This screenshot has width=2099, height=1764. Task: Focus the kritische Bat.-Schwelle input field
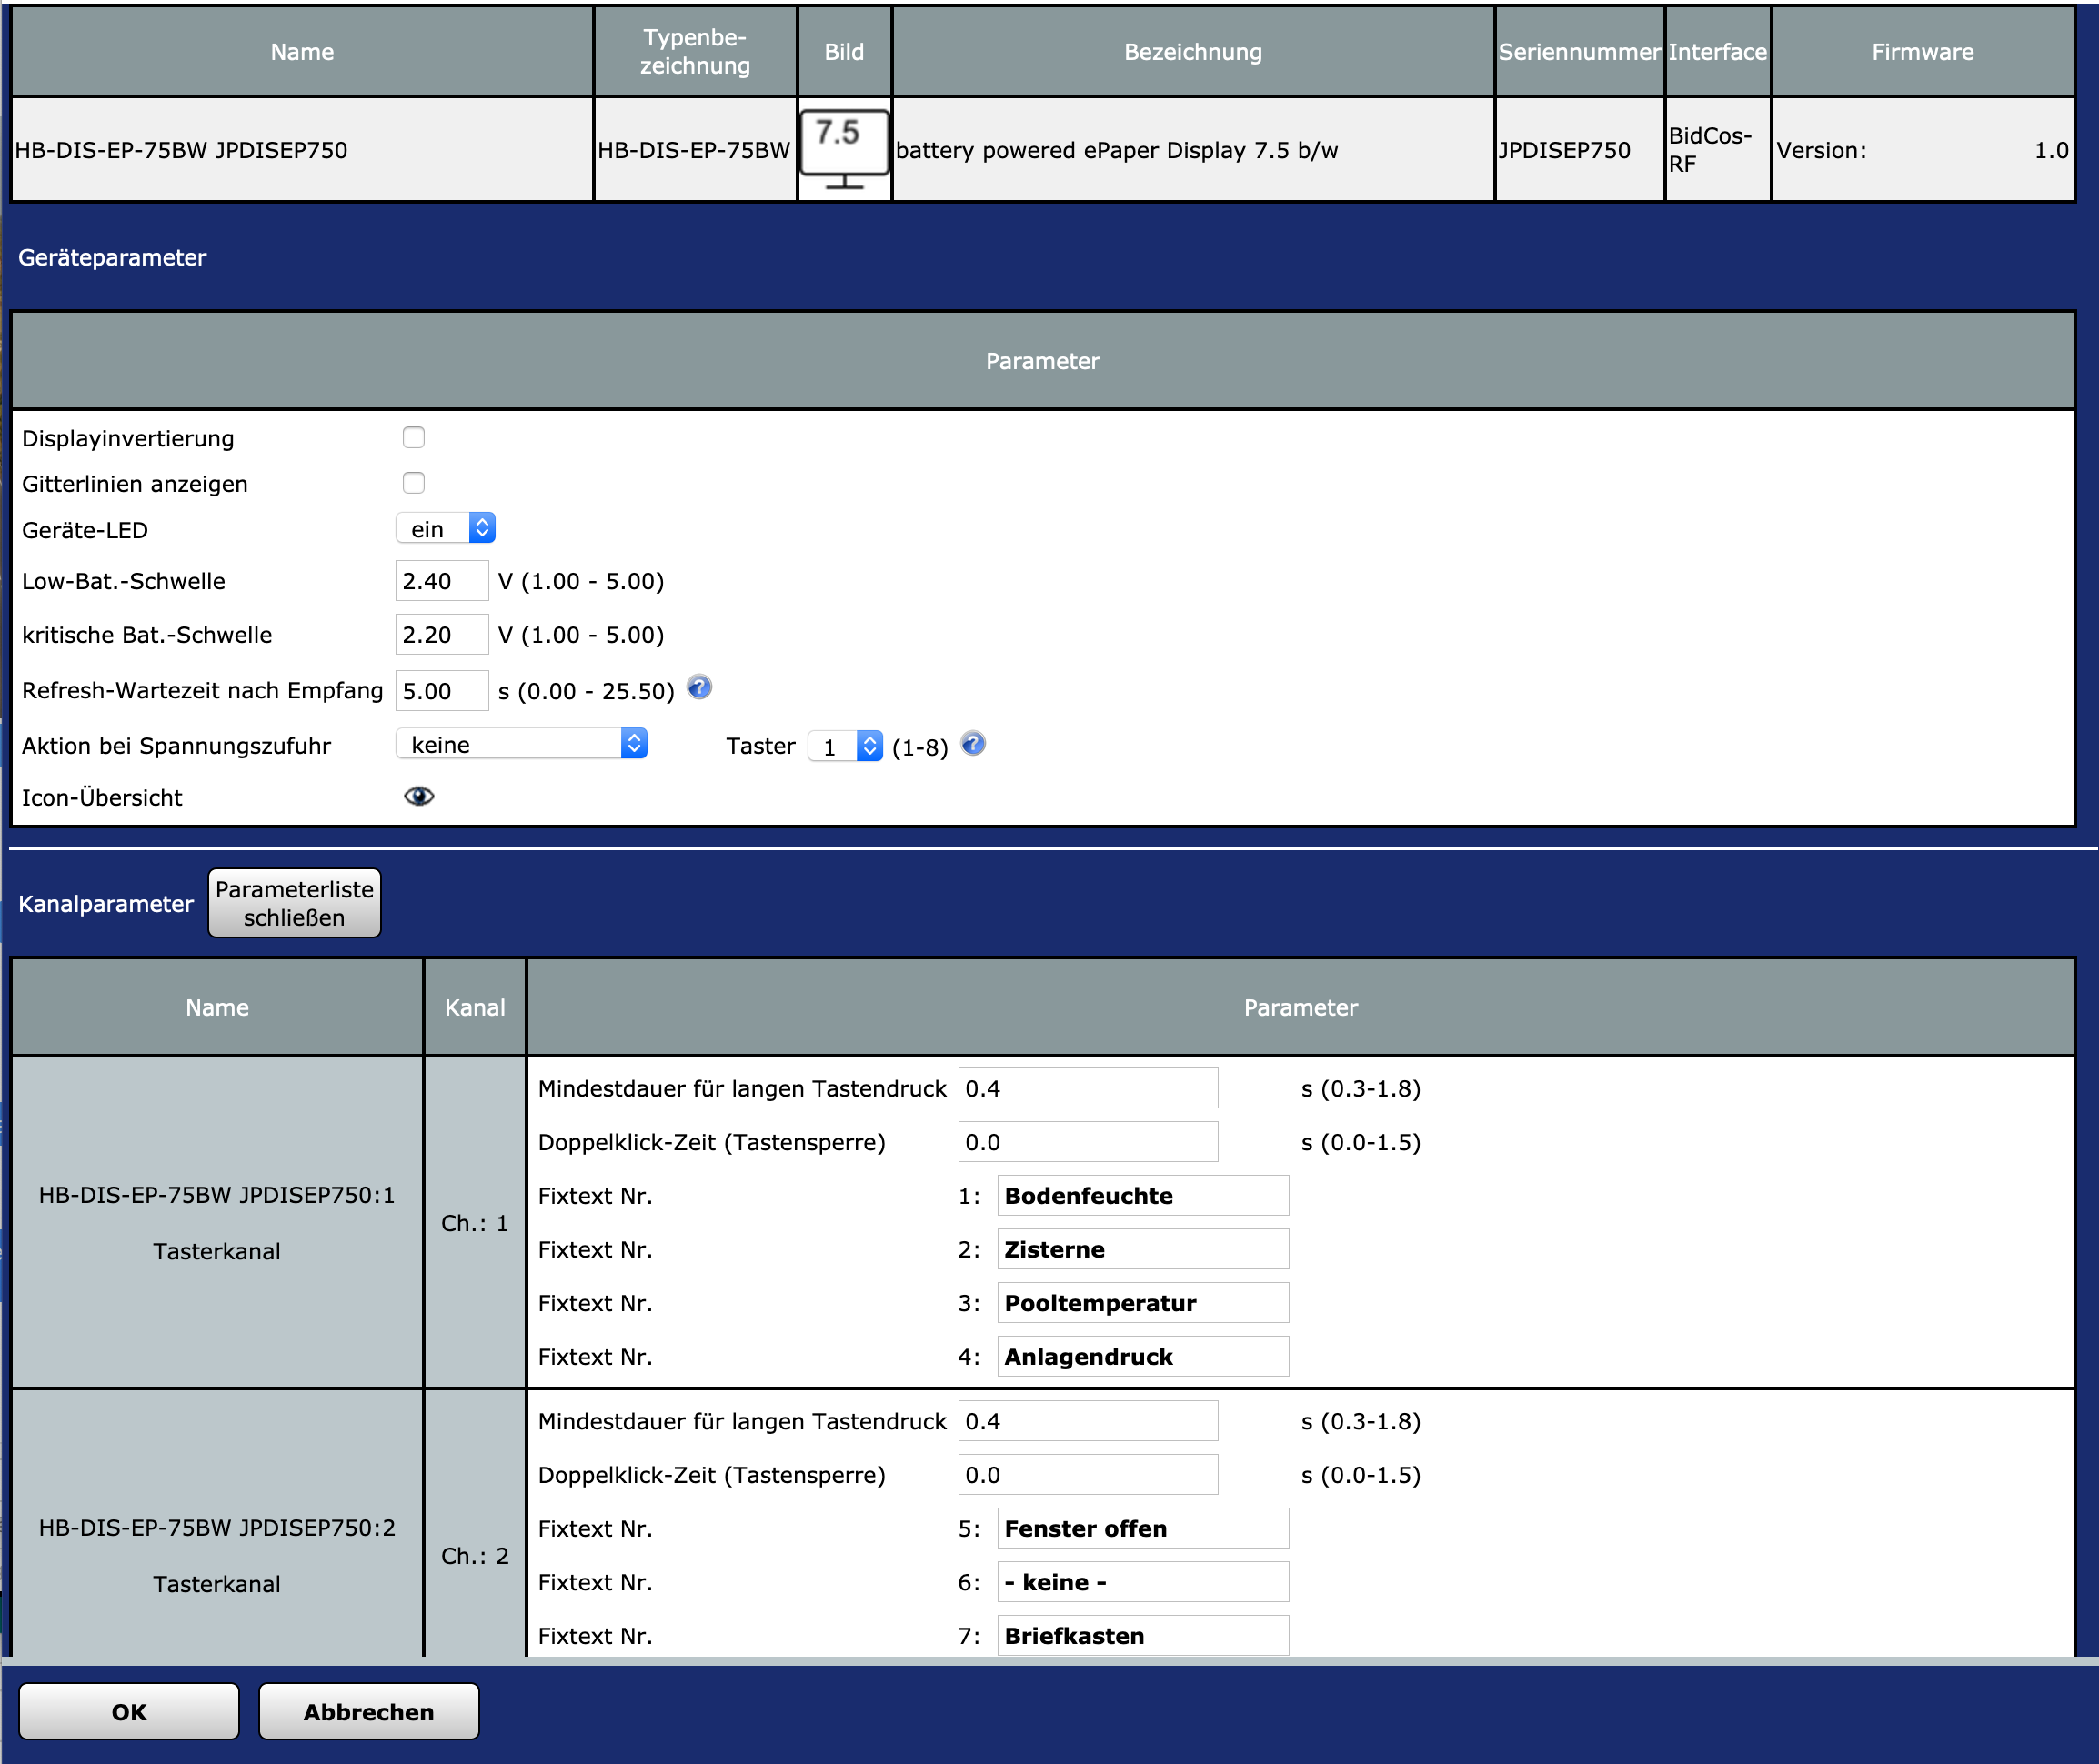[441, 635]
